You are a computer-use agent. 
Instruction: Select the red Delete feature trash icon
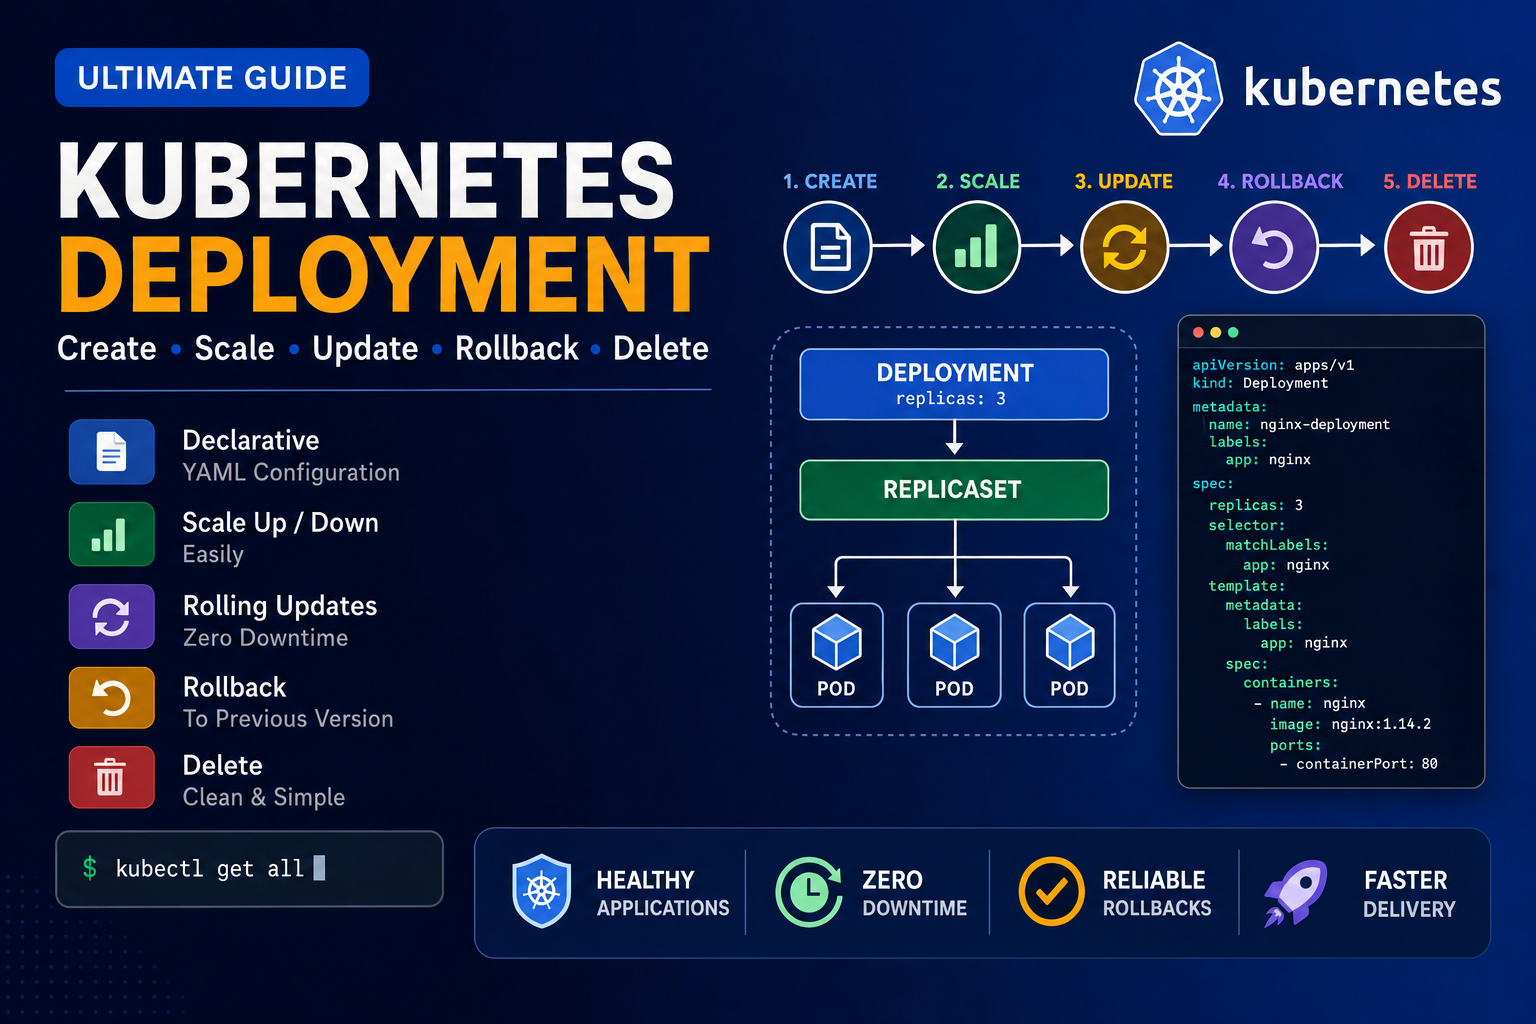pos(112,777)
